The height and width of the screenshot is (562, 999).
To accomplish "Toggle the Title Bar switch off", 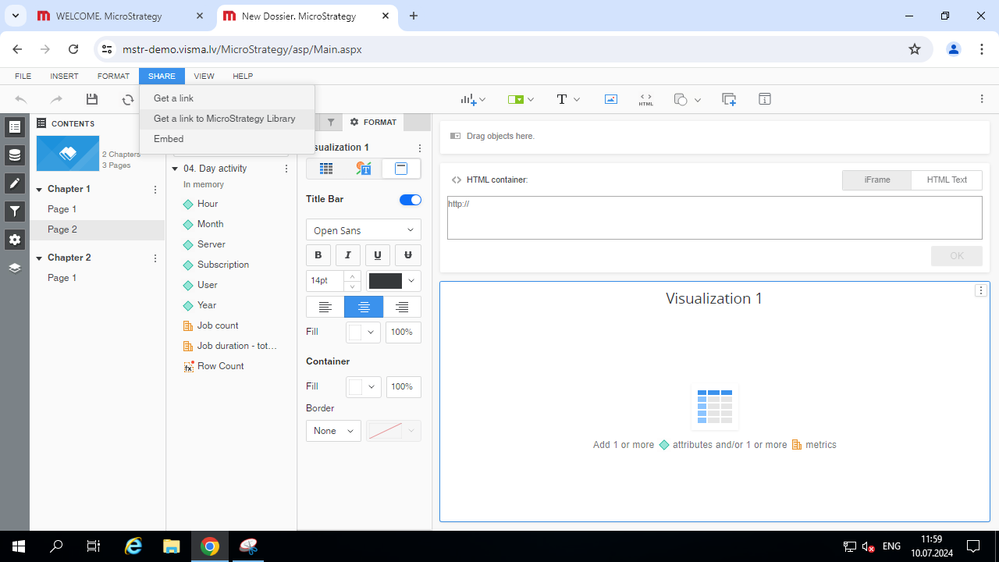I will [x=410, y=200].
